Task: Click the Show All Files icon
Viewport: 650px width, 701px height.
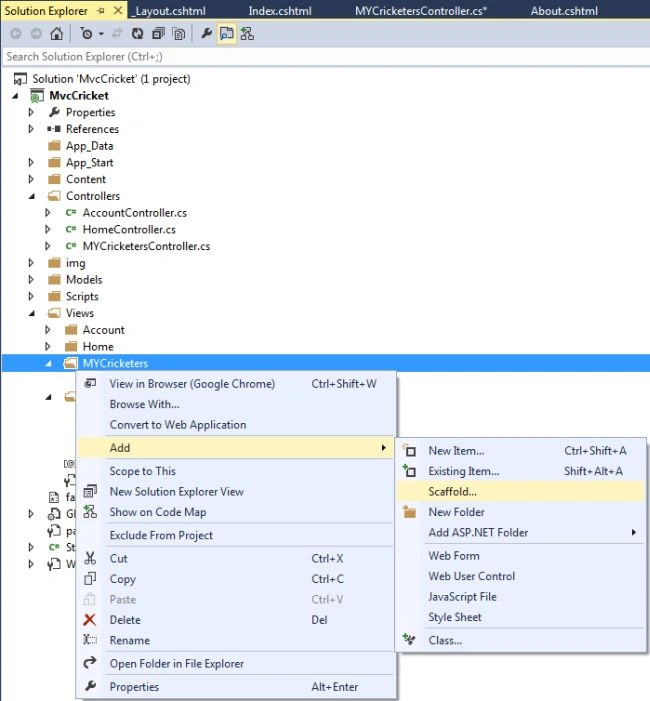Action: 179,34
